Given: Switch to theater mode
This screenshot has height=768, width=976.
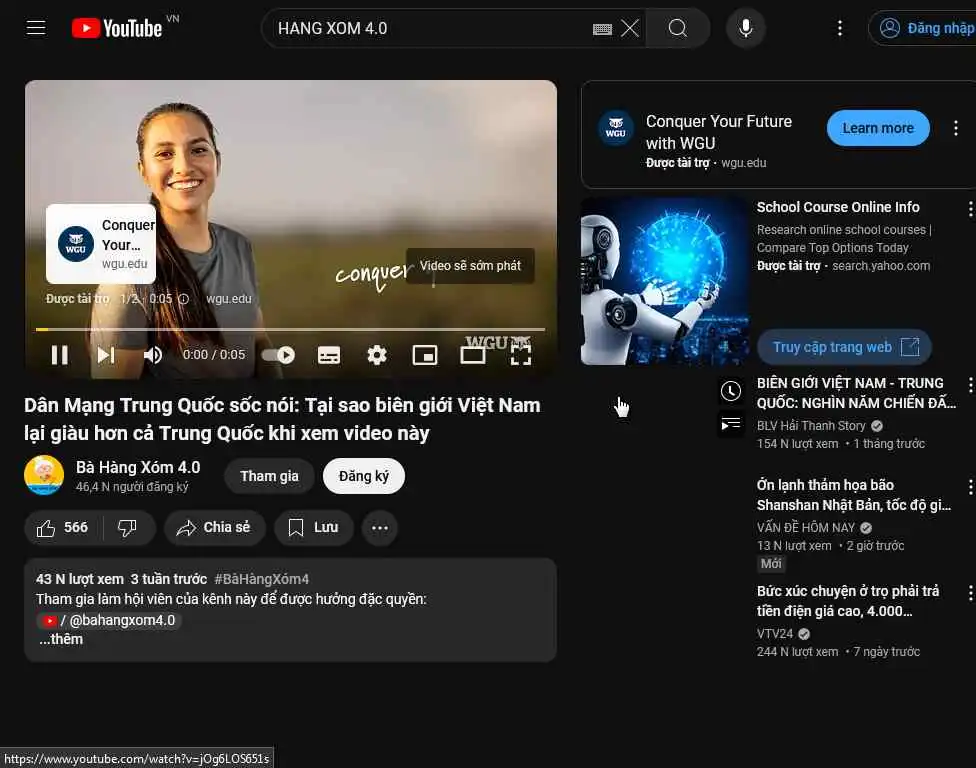Looking at the screenshot, I should tap(472, 355).
